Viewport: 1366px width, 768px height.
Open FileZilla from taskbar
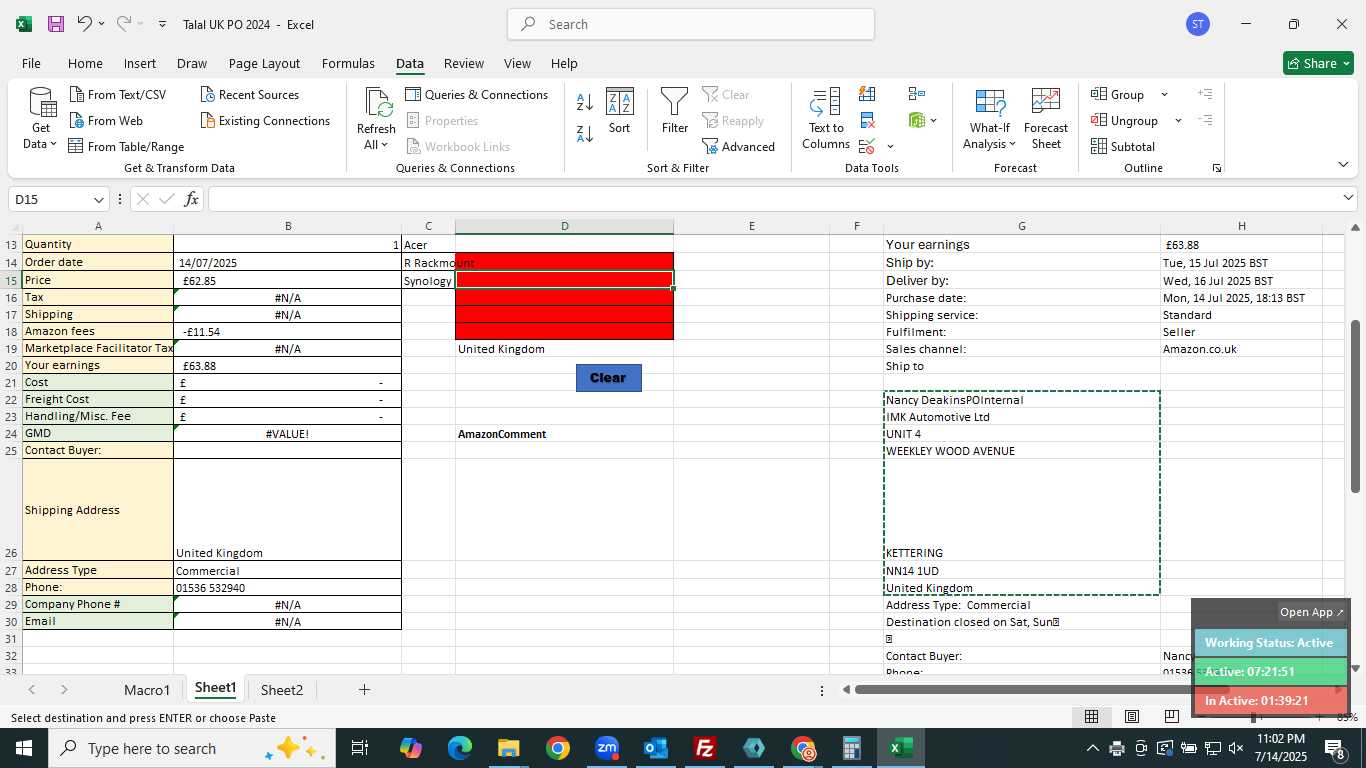[x=705, y=748]
